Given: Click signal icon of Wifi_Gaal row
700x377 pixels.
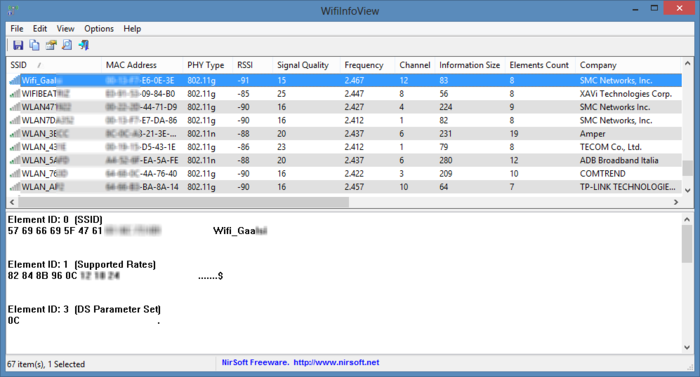Looking at the screenshot, I should pyautogui.click(x=15, y=80).
